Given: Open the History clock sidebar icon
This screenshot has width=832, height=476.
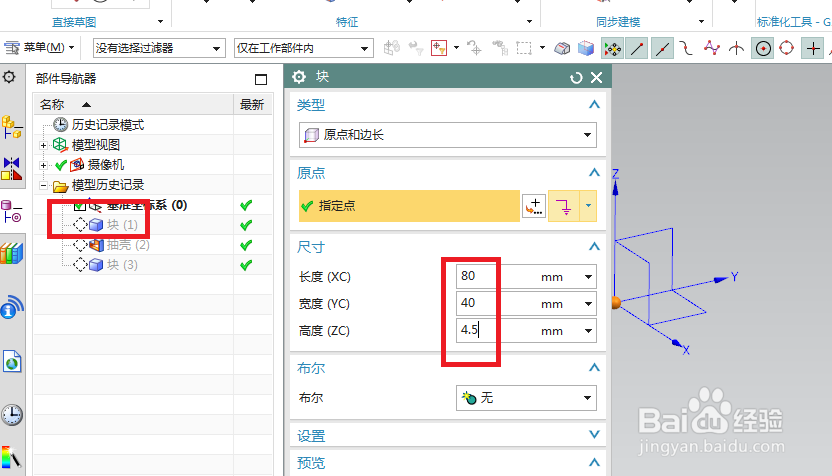Looking at the screenshot, I should (x=12, y=415).
